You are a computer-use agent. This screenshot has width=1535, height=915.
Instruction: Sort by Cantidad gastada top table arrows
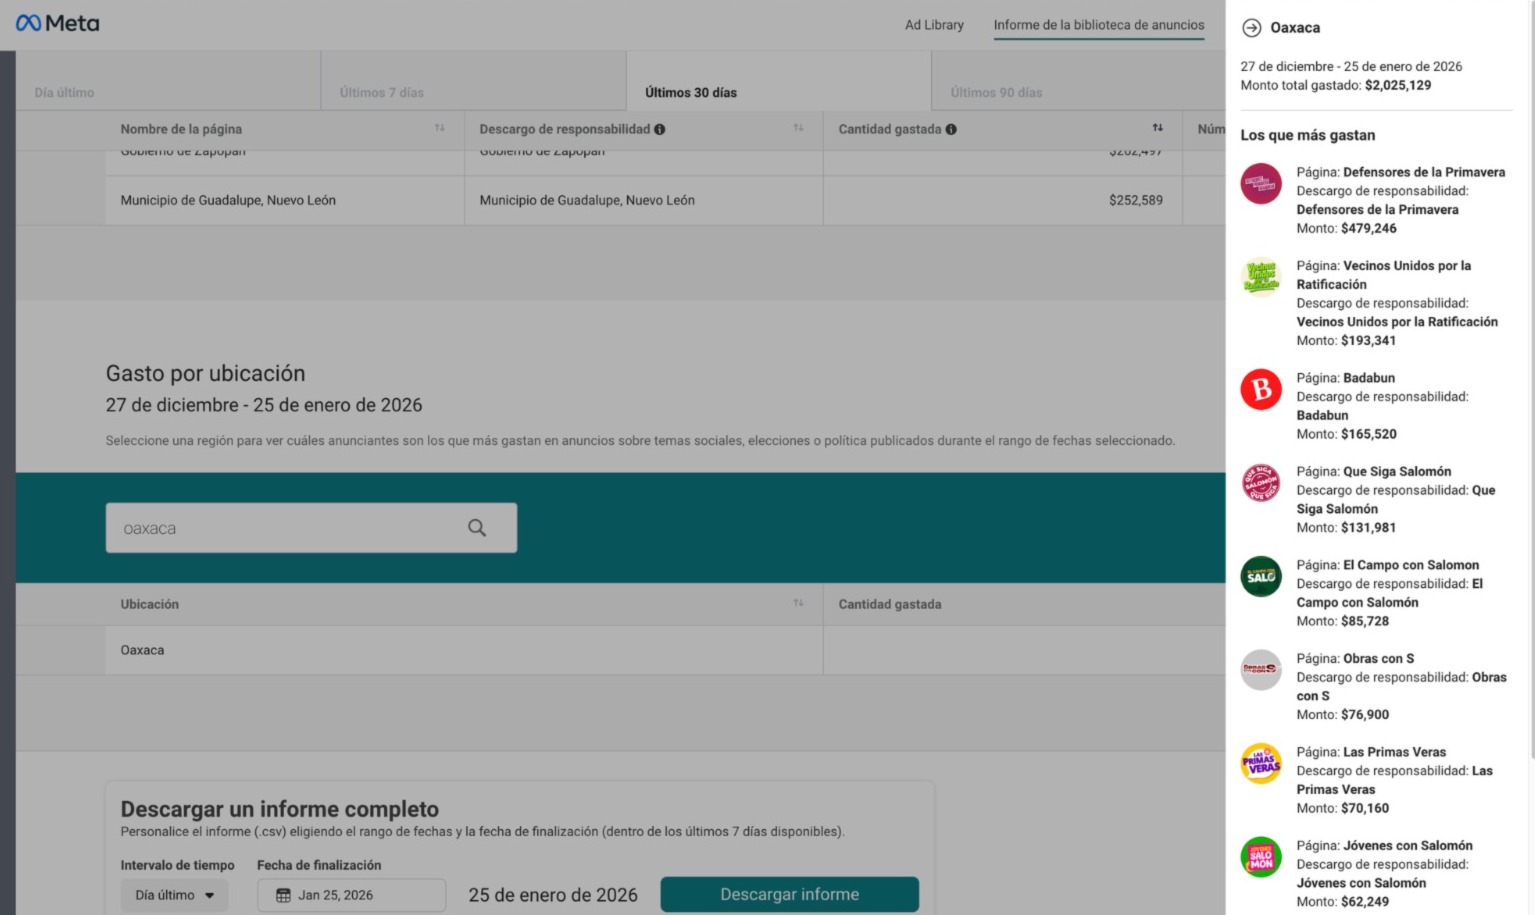(x=1157, y=128)
